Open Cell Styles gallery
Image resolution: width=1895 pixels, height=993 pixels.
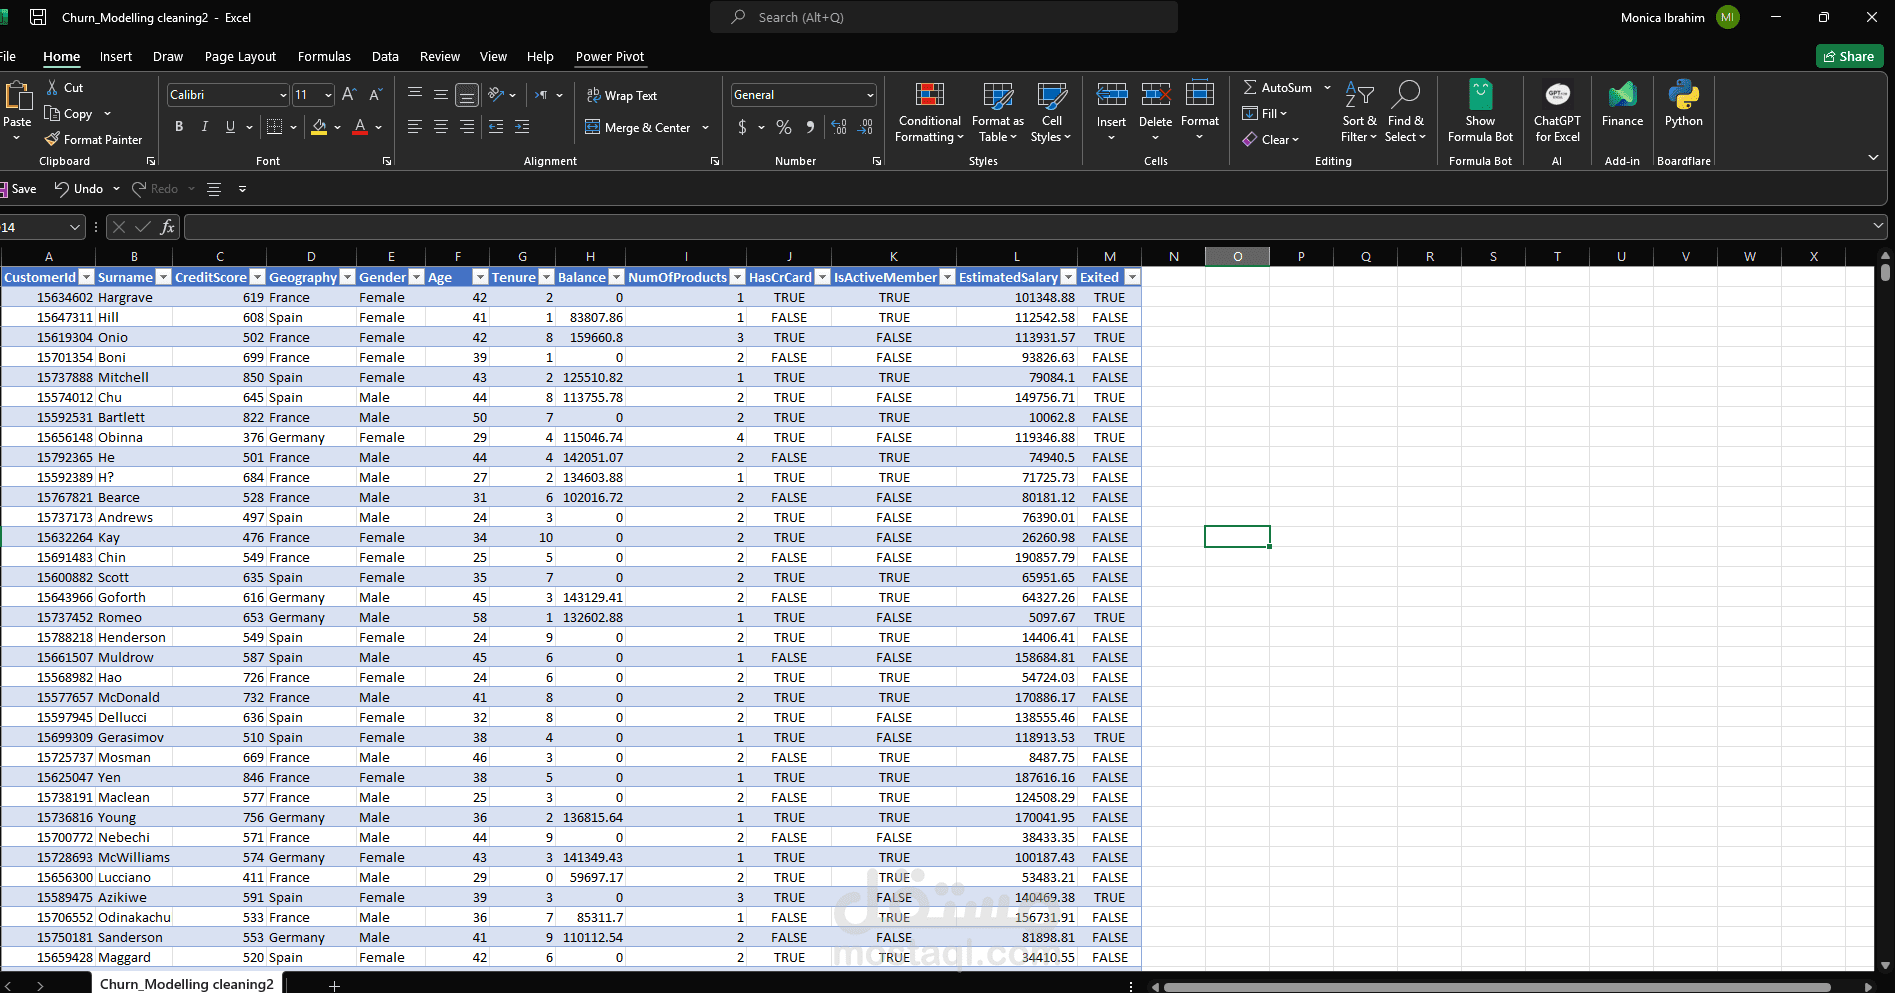click(x=1051, y=112)
